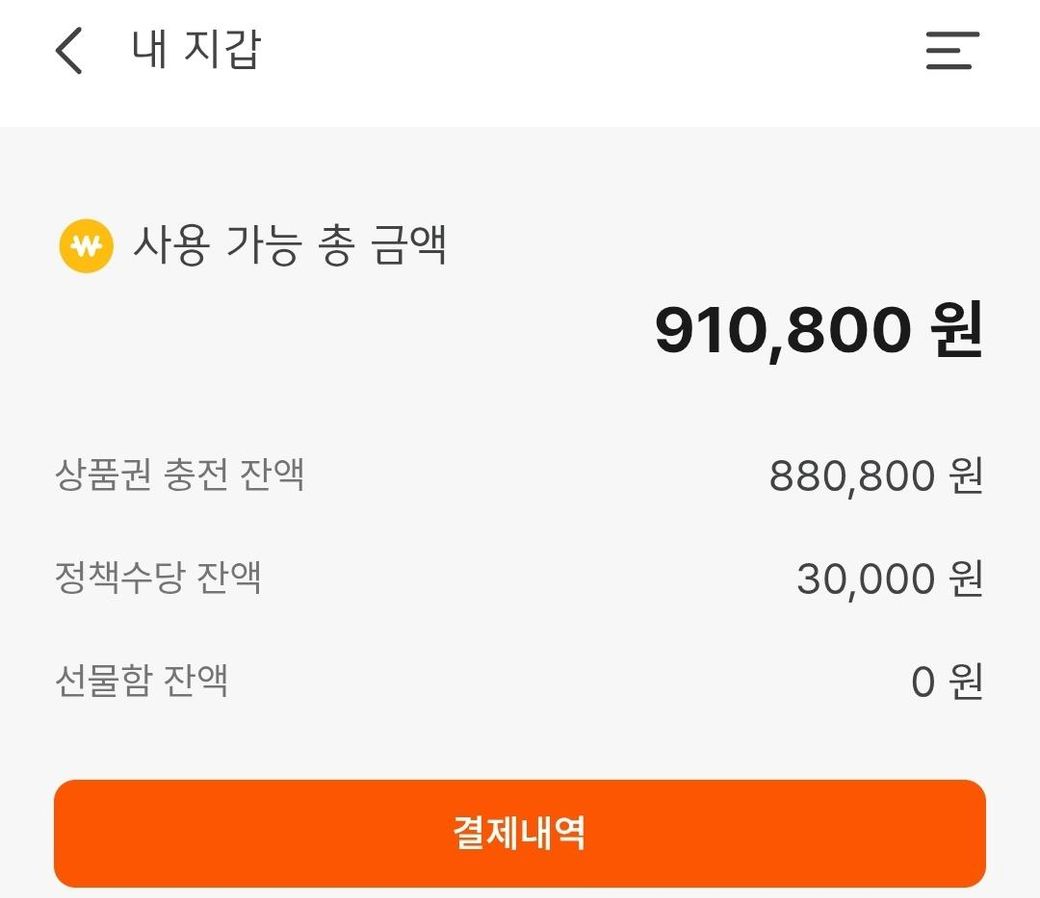Tap the 30,000 balance number
The image size is (1040, 898).
click(x=865, y=579)
